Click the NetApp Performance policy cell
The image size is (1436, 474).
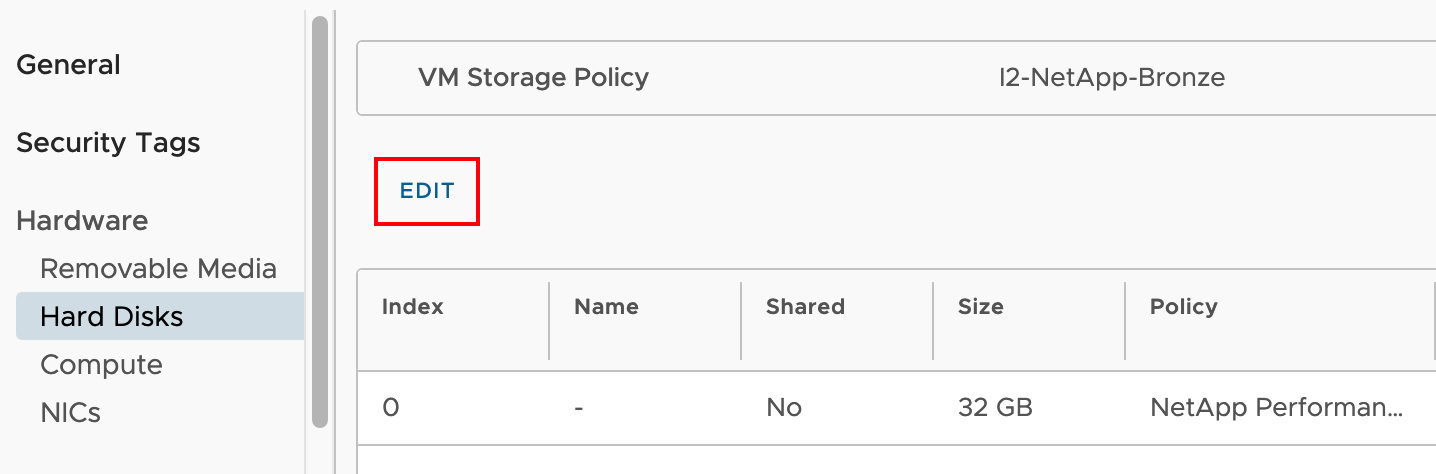(x=1276, y=408)
